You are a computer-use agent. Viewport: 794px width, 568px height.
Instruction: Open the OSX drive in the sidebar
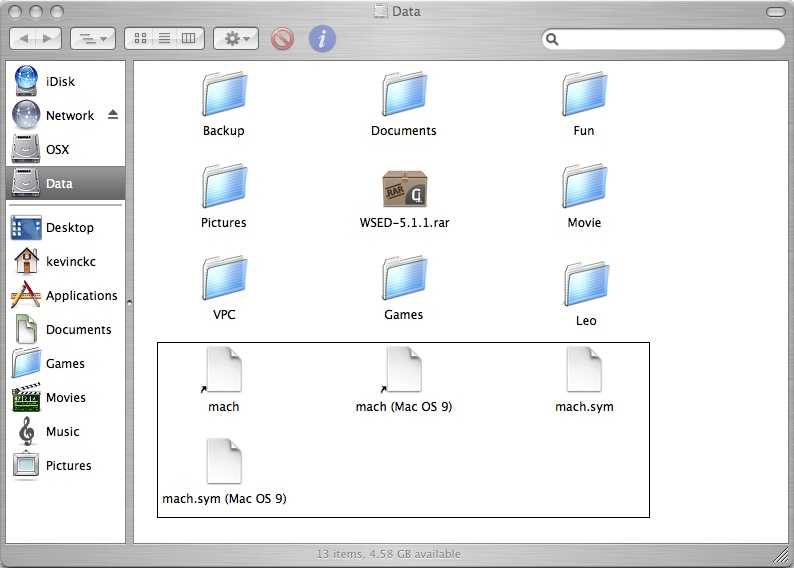[x=57, y=149]
